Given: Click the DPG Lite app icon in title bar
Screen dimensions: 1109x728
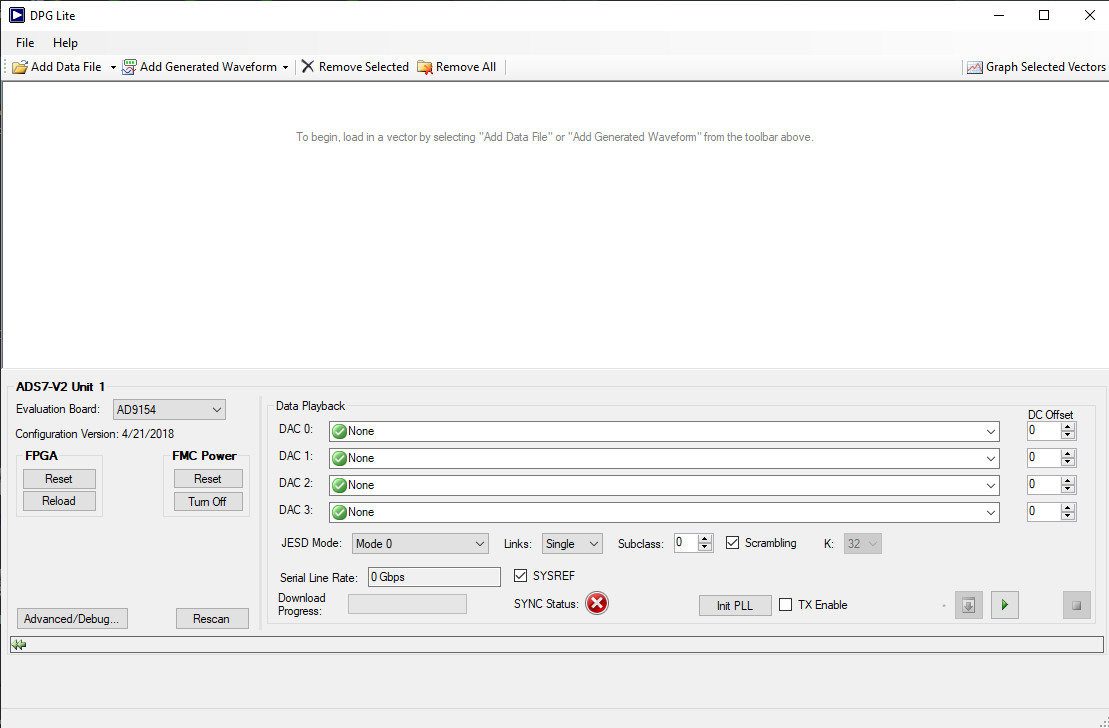Looking at the screenshot, I should (16, 15).
